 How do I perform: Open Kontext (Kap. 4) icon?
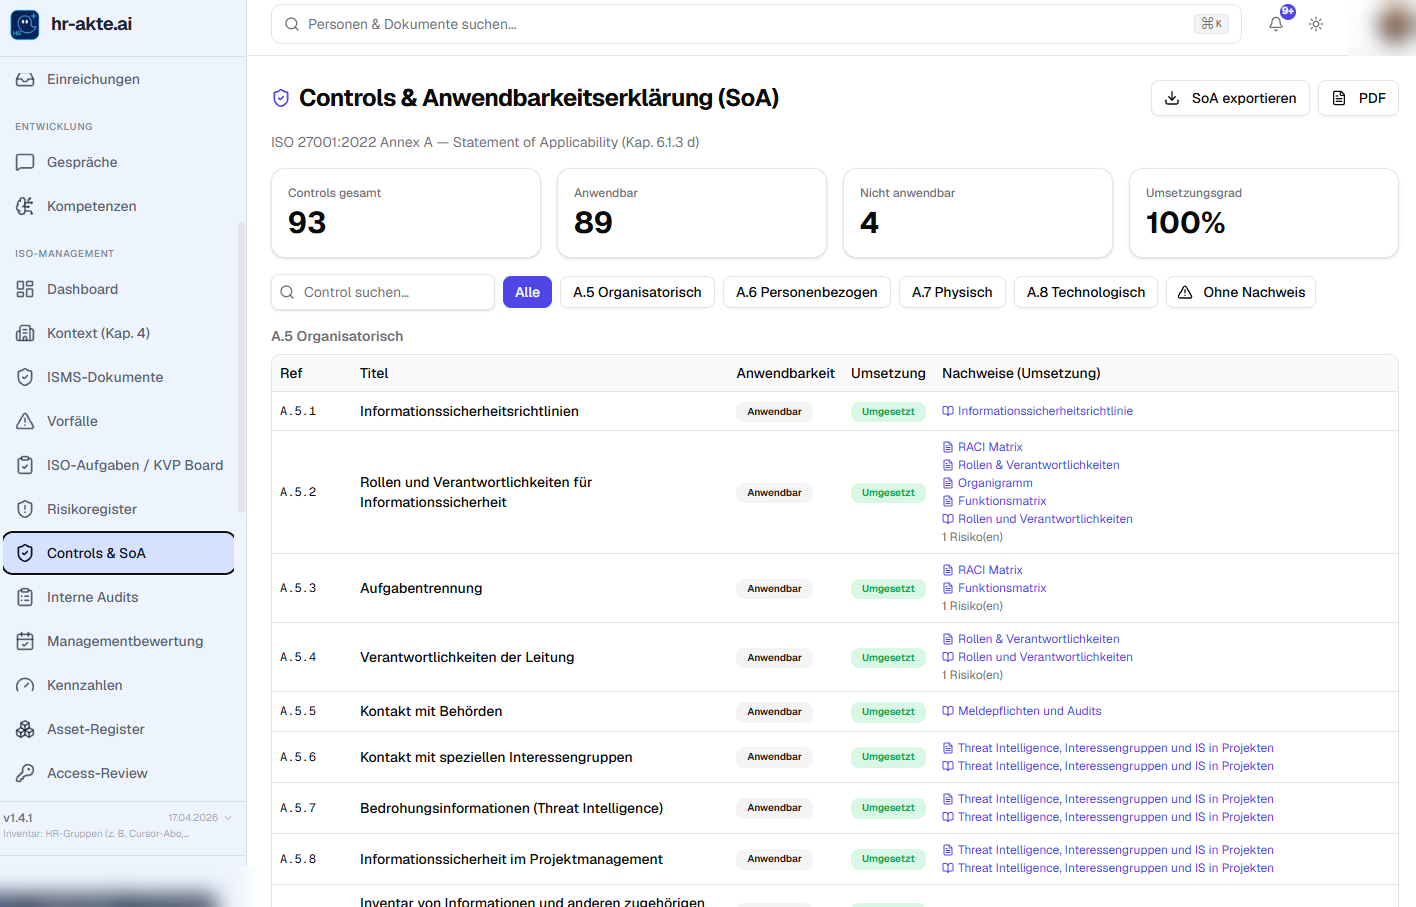pyautogui.click(x=25, y=333)
